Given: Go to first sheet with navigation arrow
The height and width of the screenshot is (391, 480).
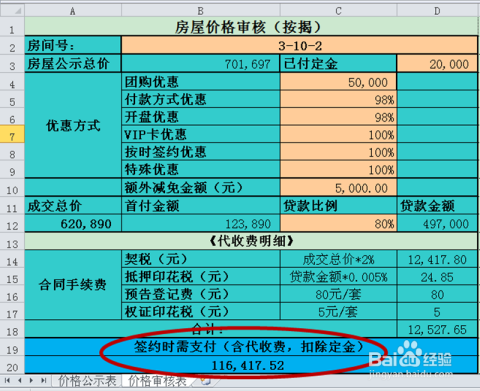Looking at the screenshot, I should coord(7,380).
